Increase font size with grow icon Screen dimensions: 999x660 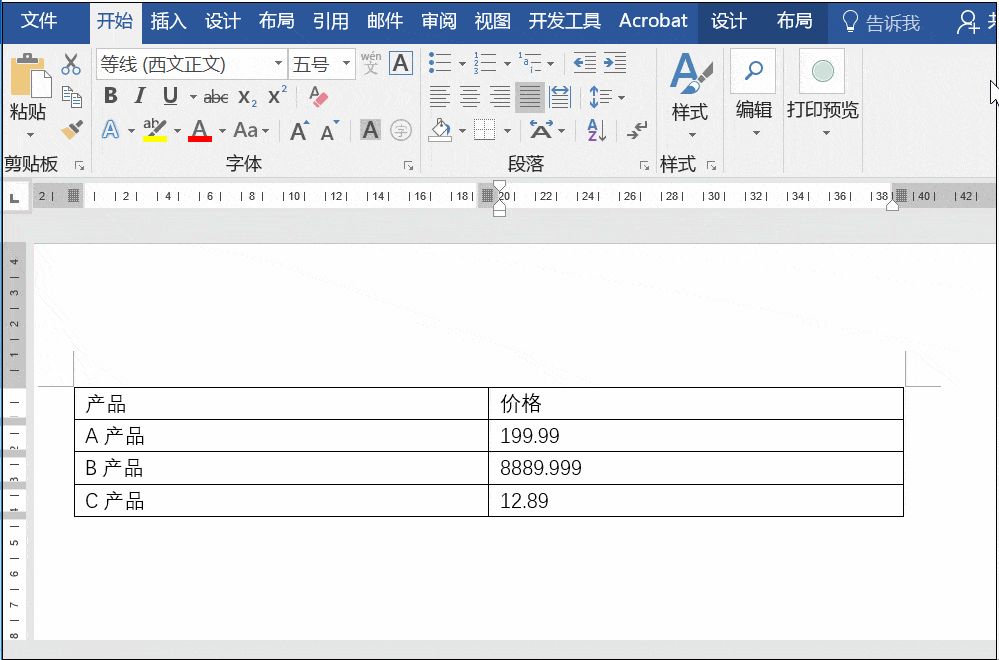[299, 131]
